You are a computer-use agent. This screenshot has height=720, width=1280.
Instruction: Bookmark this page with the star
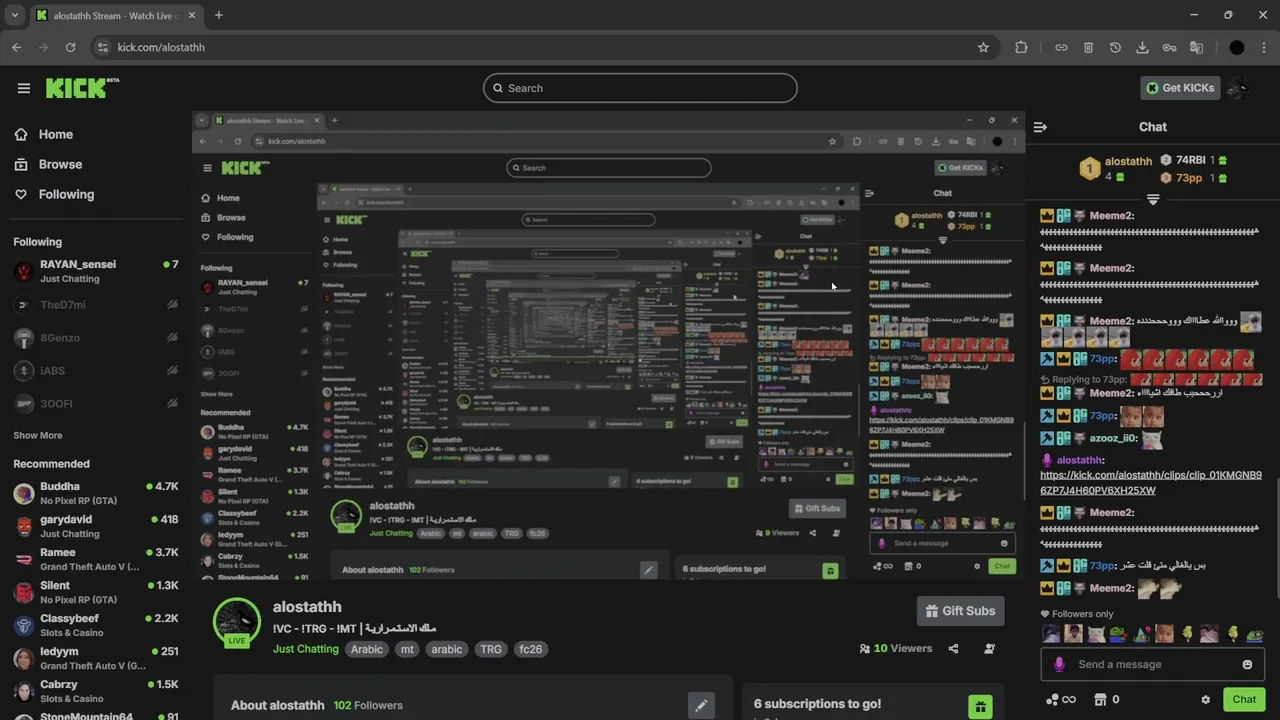[x=983, y=47]
